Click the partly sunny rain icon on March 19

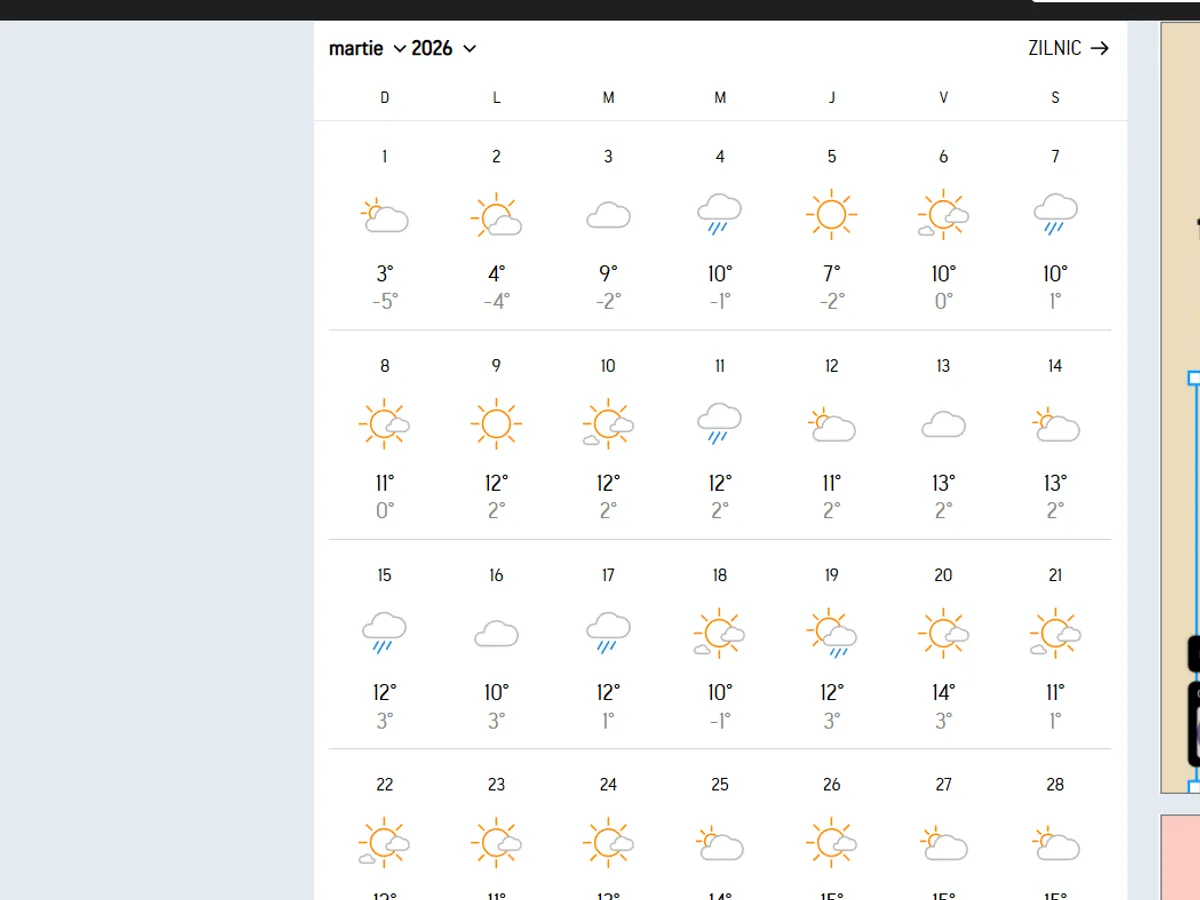[x=831, y=631]
